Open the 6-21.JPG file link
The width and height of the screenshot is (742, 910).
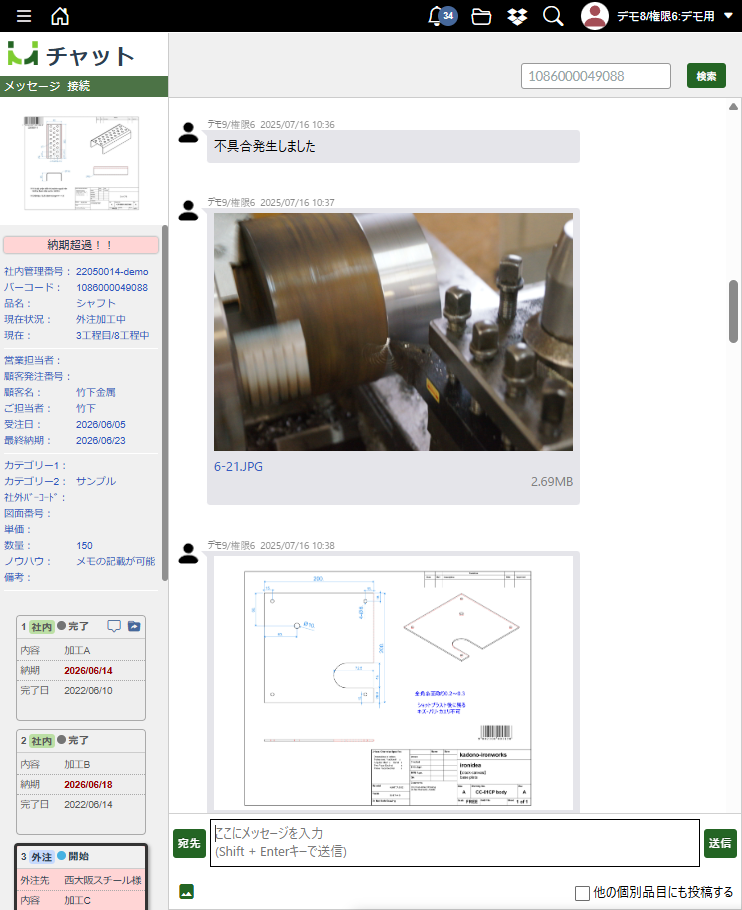pyautogui.click(x=238, y=467)
